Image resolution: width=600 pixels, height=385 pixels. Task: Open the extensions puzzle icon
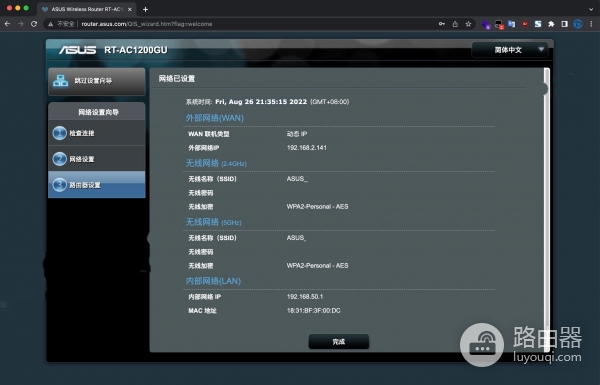551,24
